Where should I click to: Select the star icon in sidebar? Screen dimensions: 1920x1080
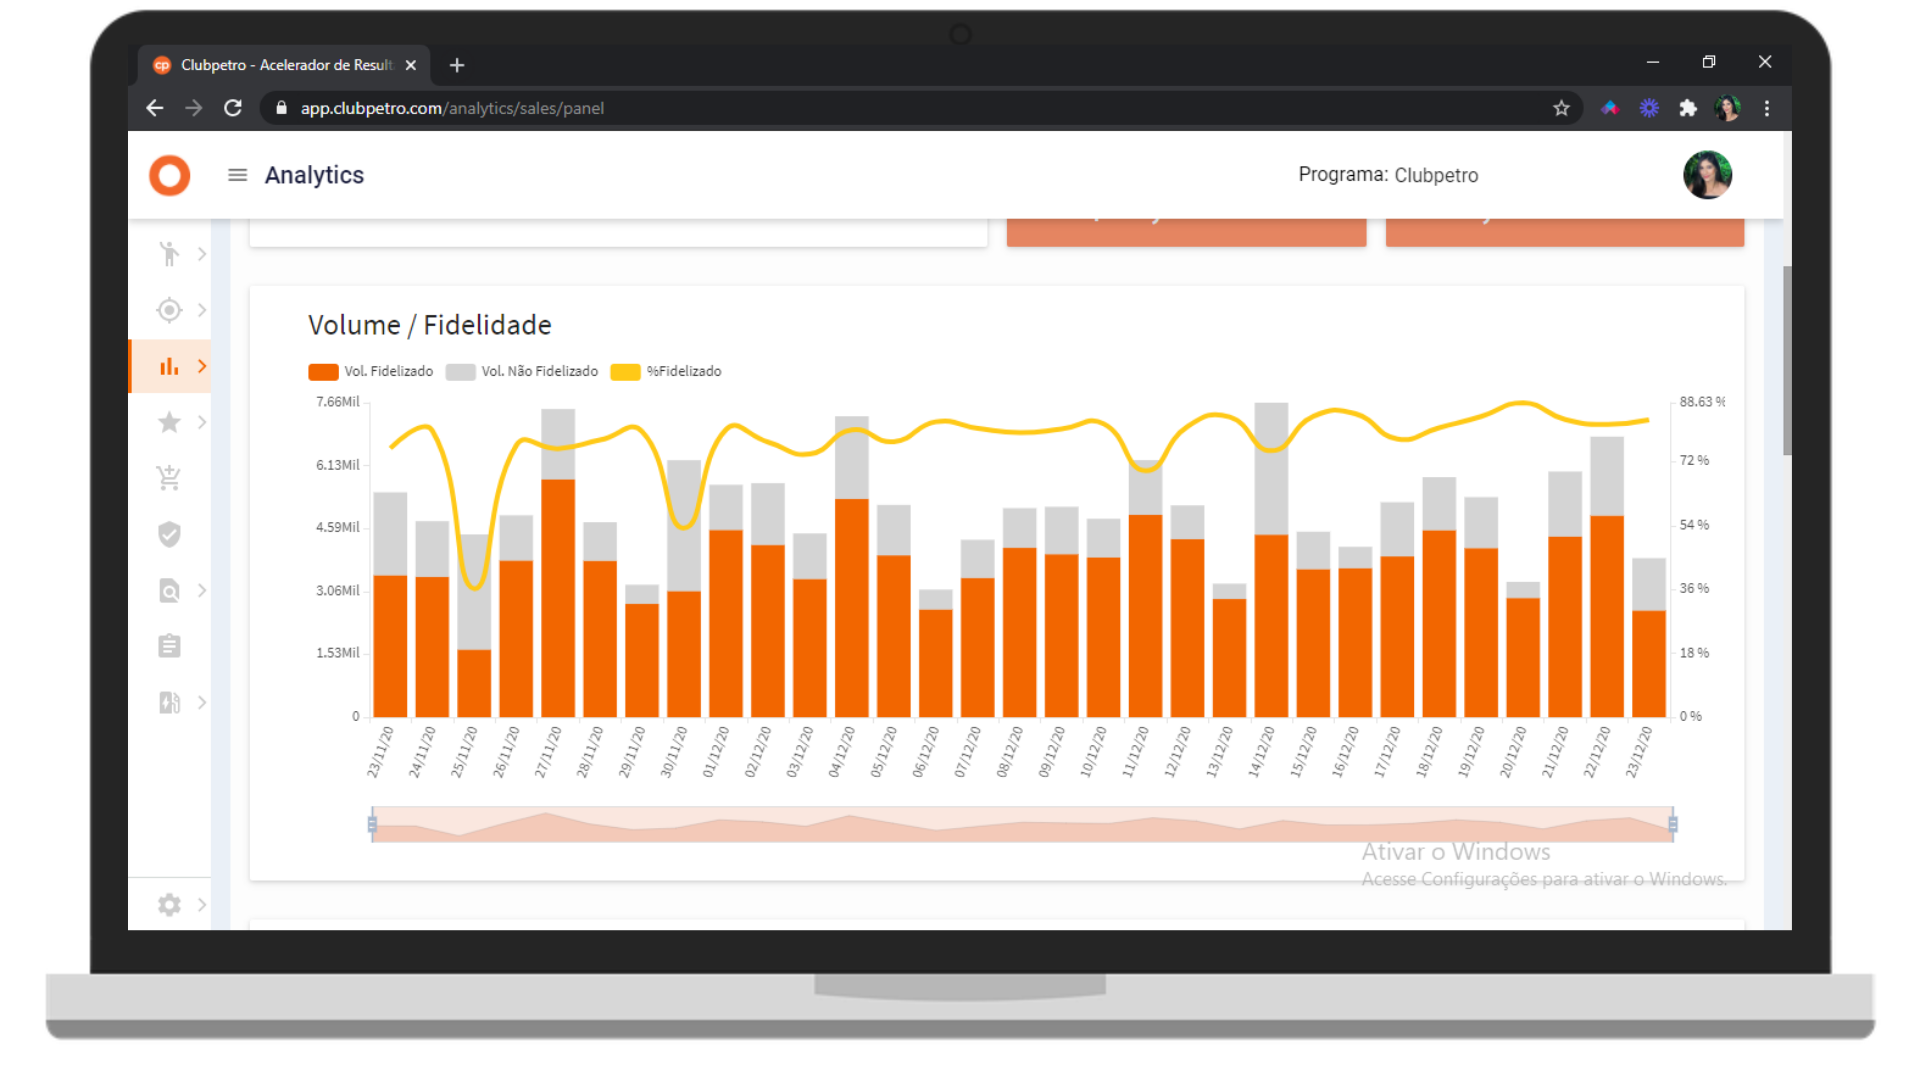169,422
